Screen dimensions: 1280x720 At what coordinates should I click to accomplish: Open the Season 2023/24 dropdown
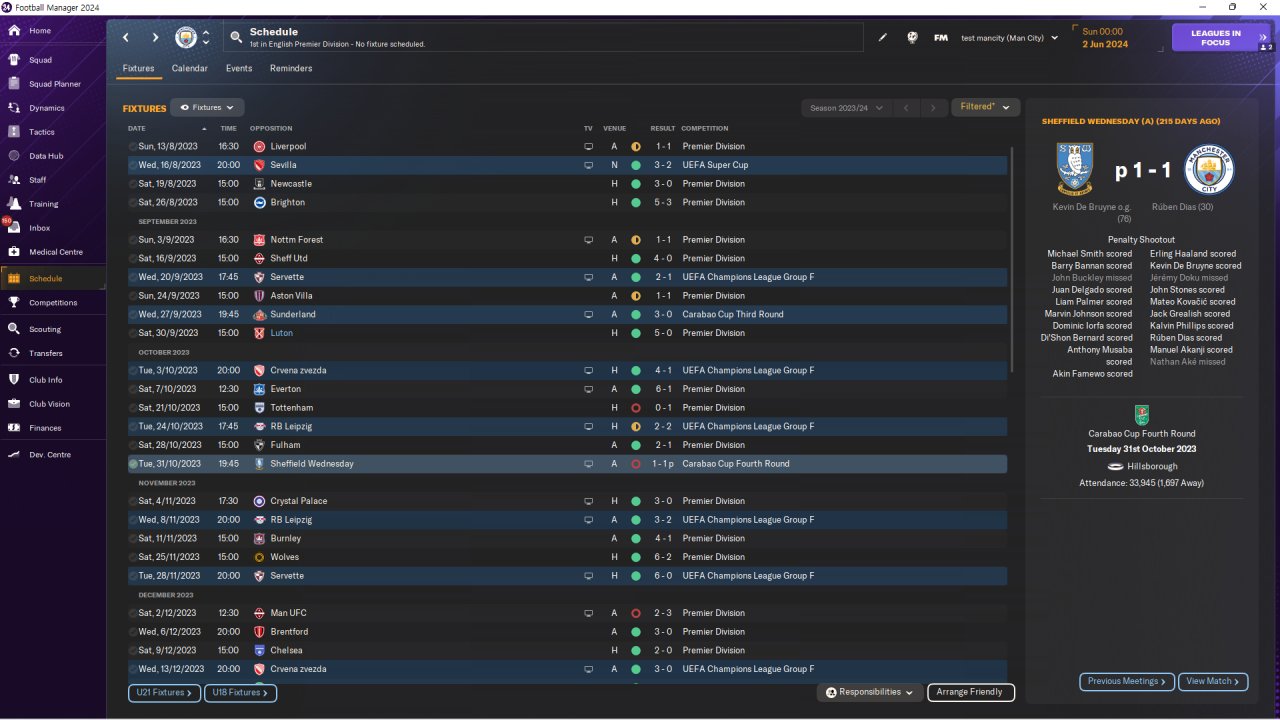[x=845, y=108]
